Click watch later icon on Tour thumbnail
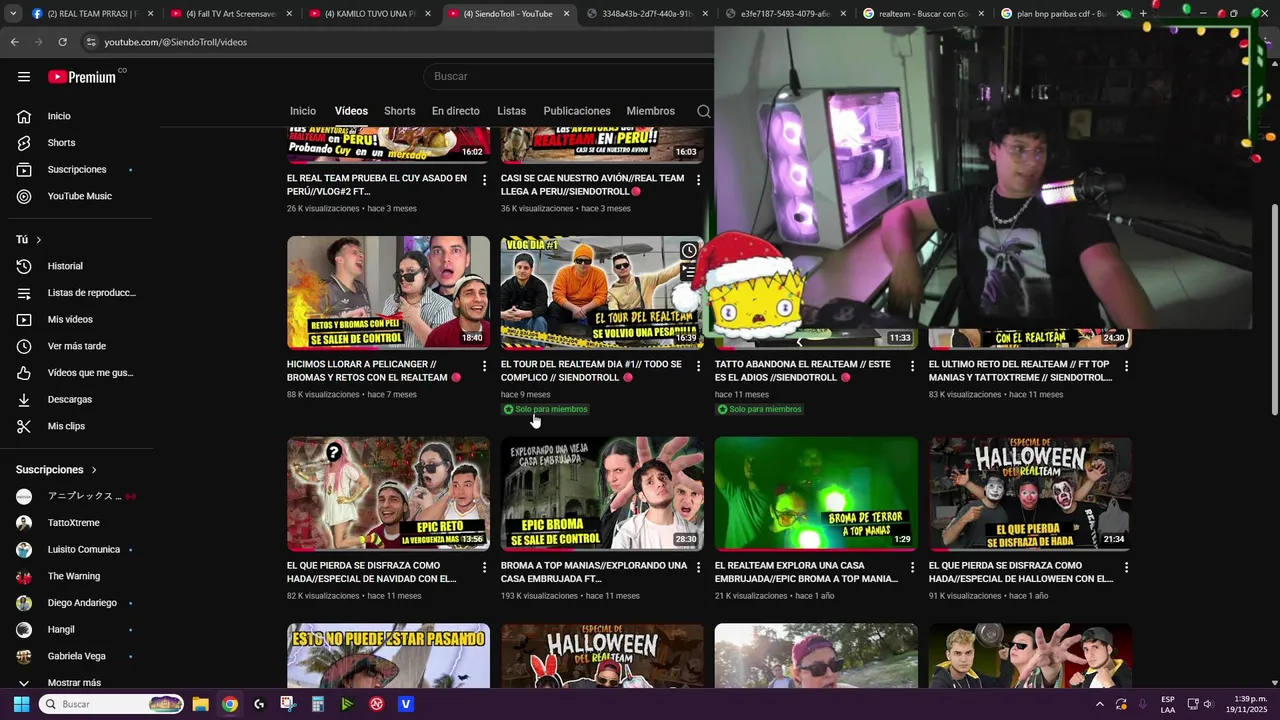This screenshot has width=1280, height=720. point(689,250)
